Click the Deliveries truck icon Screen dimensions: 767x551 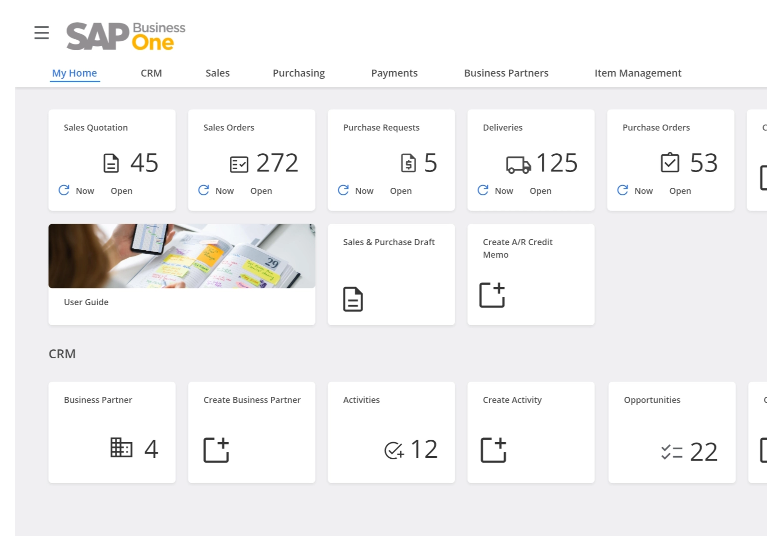[518, 164]
